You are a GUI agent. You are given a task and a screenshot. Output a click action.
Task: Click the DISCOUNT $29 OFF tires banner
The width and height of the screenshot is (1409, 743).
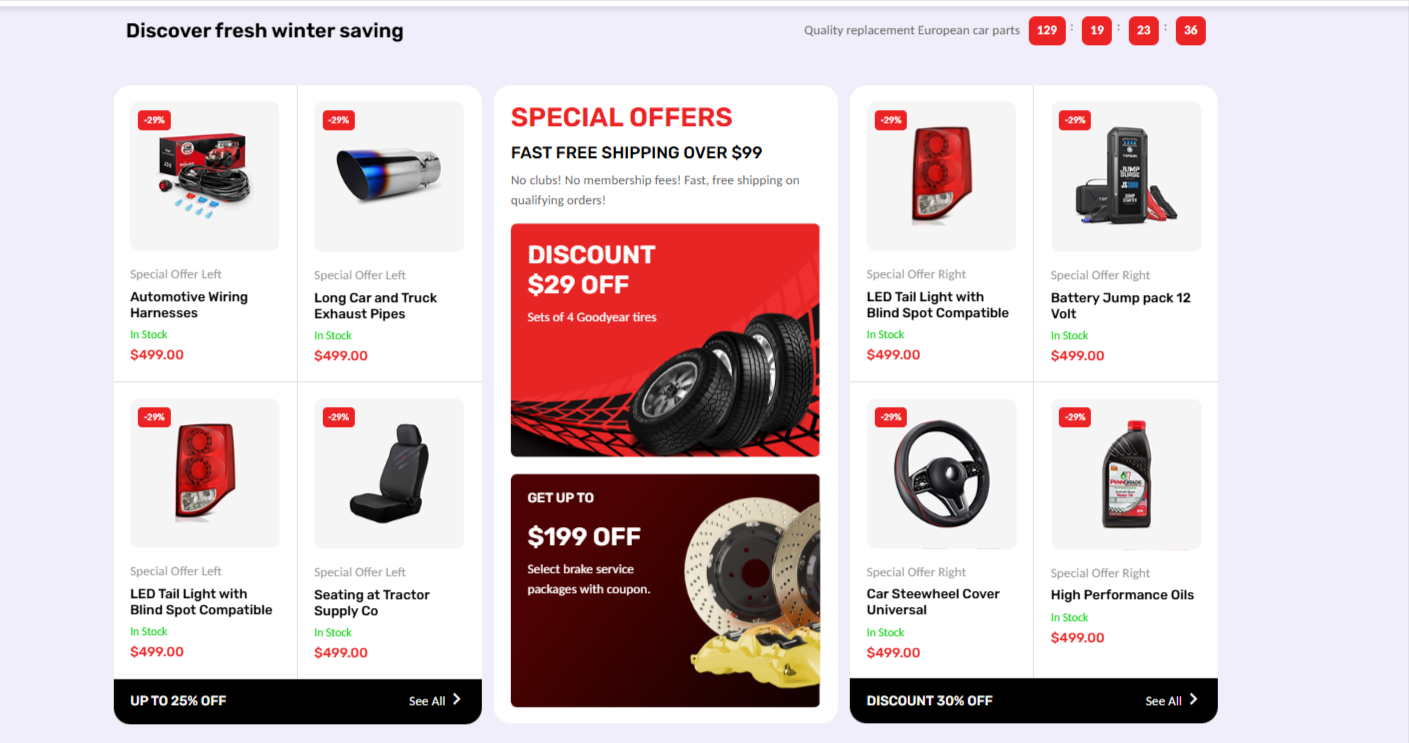[x=665, y=340]
